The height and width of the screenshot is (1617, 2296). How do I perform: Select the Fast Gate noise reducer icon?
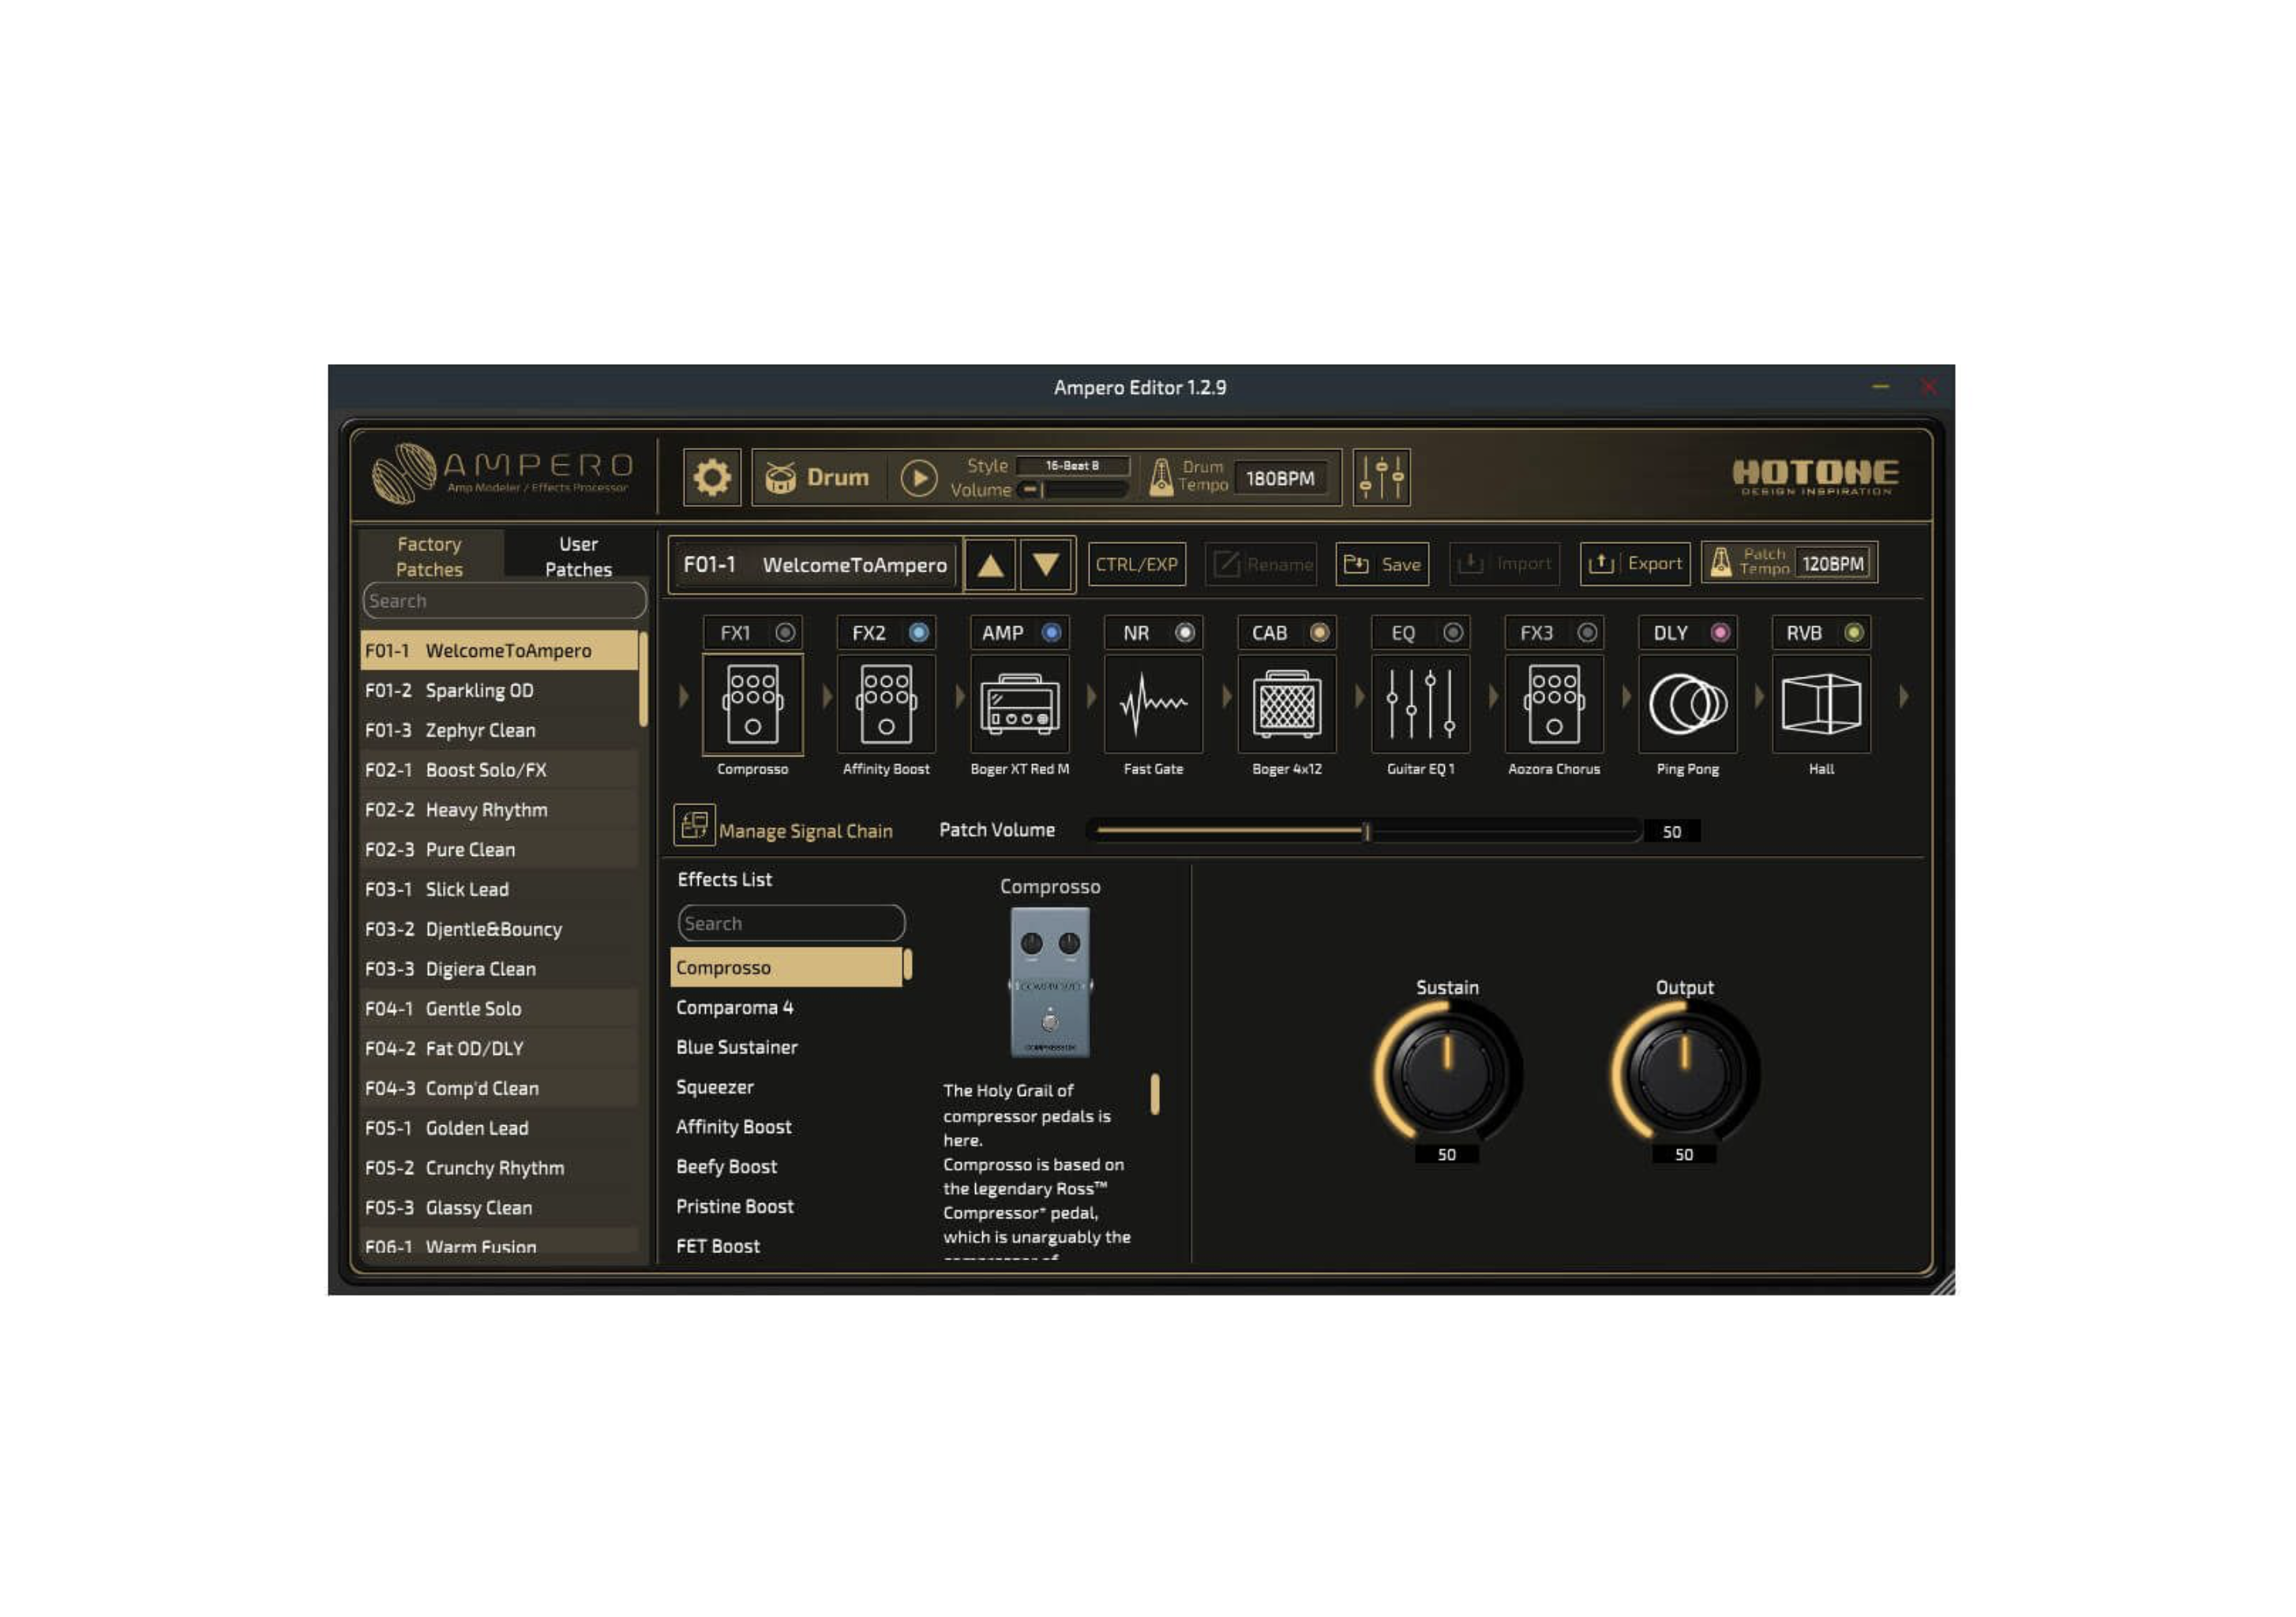(x=1153, y=704)
